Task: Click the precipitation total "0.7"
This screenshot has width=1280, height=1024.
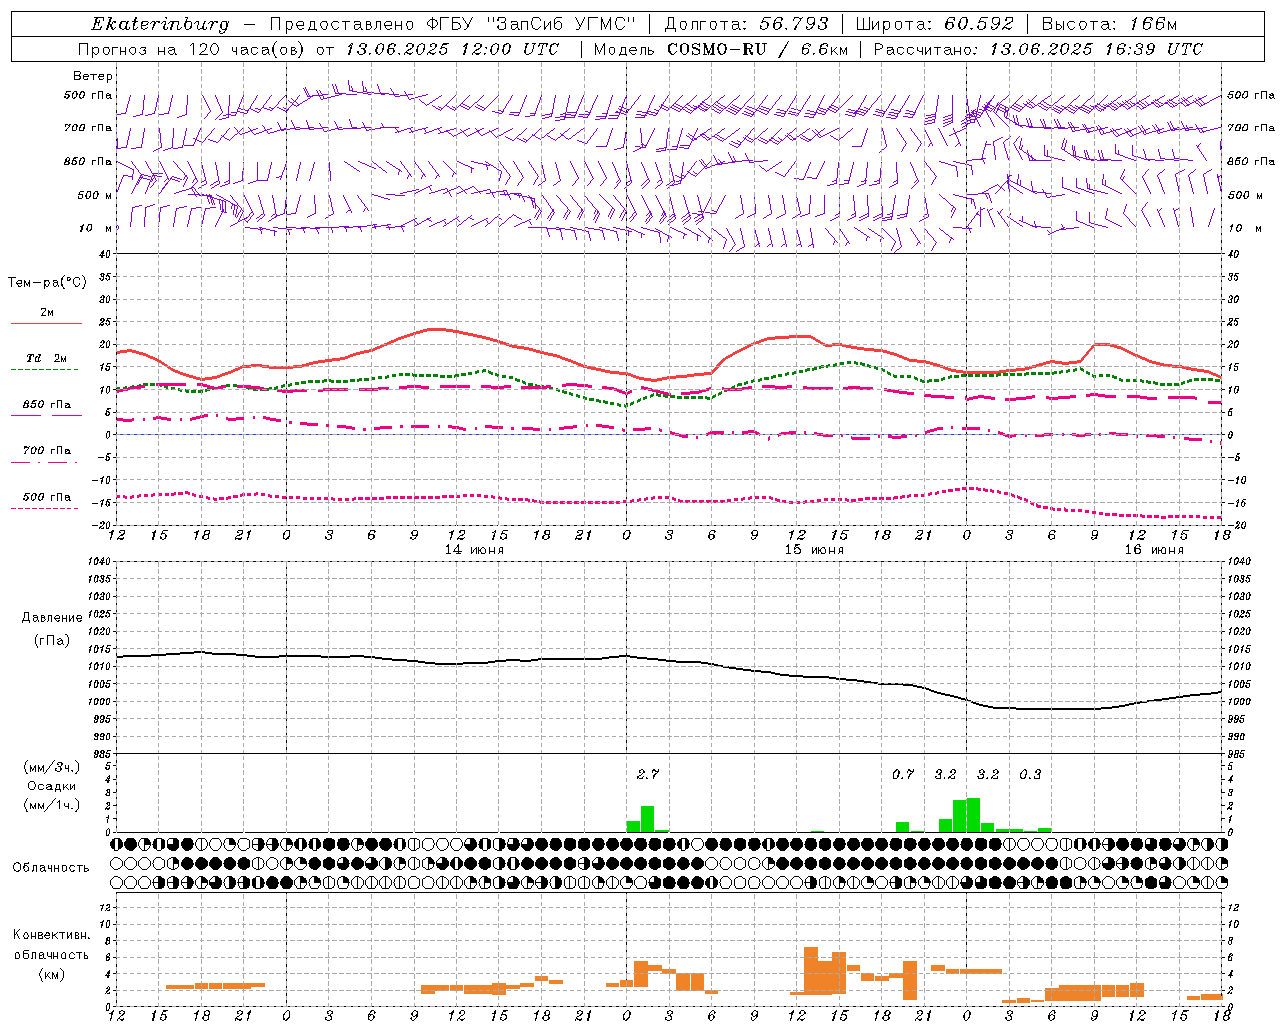Action: [903, 774]
